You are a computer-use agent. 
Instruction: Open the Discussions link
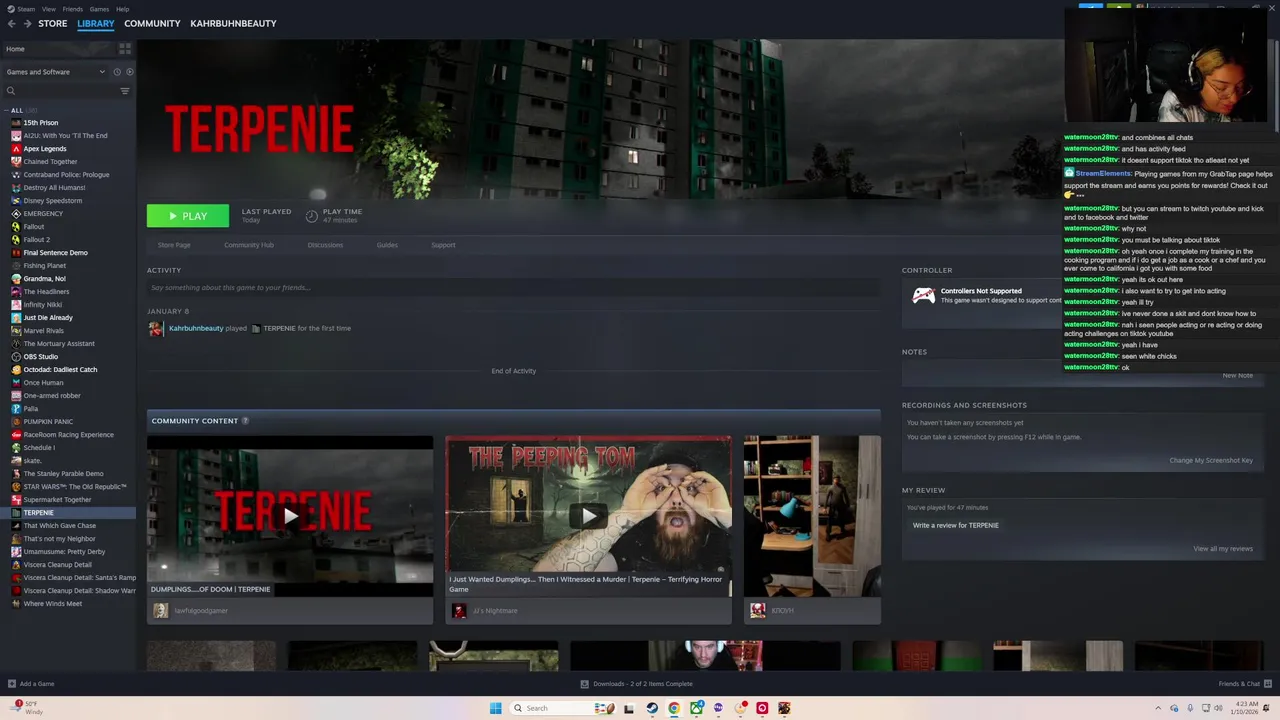click(325, 245)
